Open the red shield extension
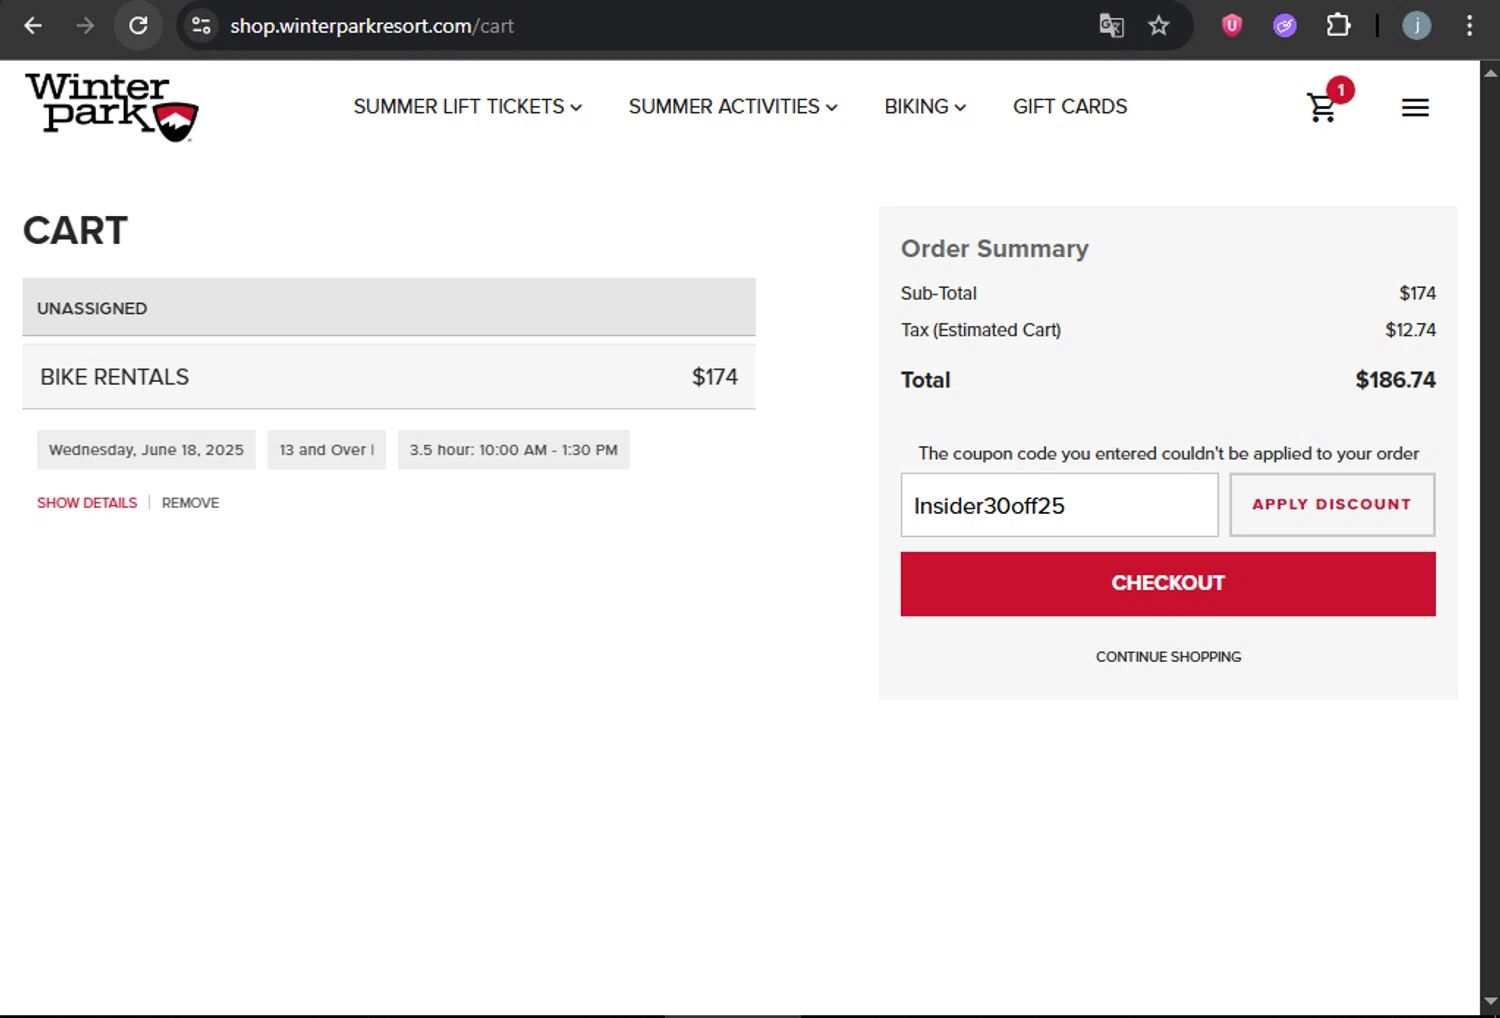1500x1018 pixels. click(1232, 26)
